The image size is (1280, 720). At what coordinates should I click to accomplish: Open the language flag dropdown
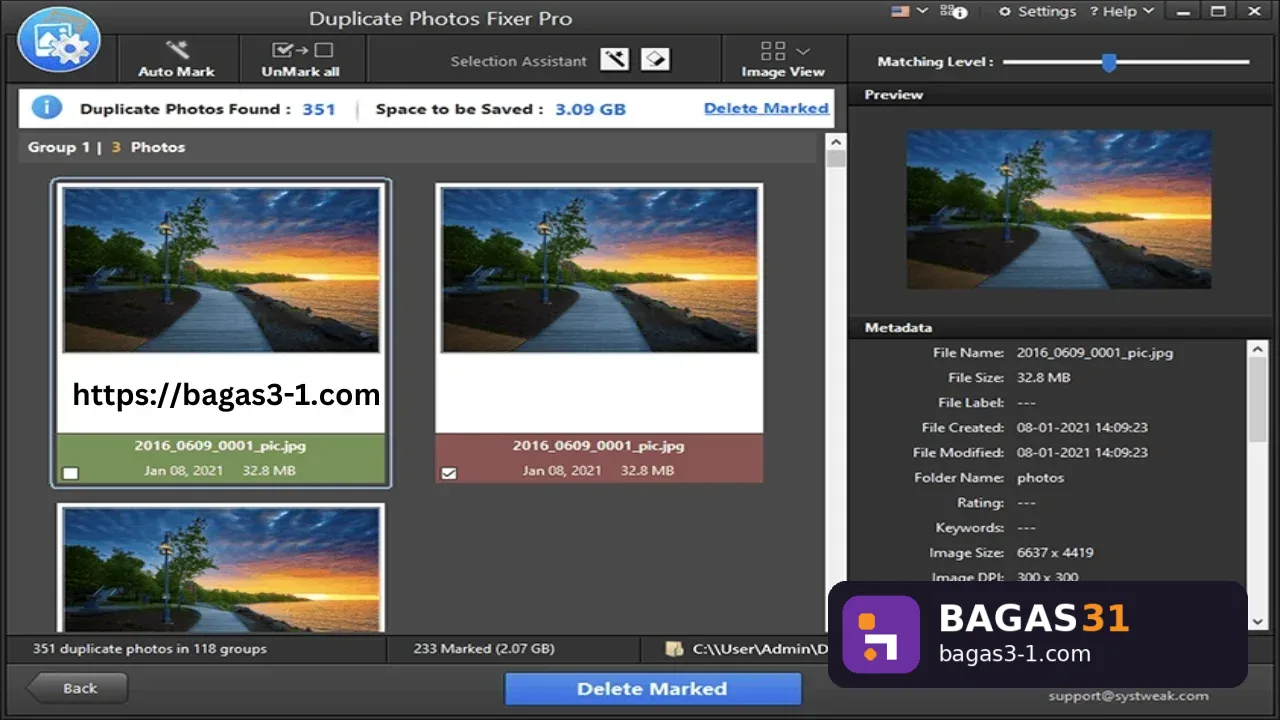[x=908, y=11]
